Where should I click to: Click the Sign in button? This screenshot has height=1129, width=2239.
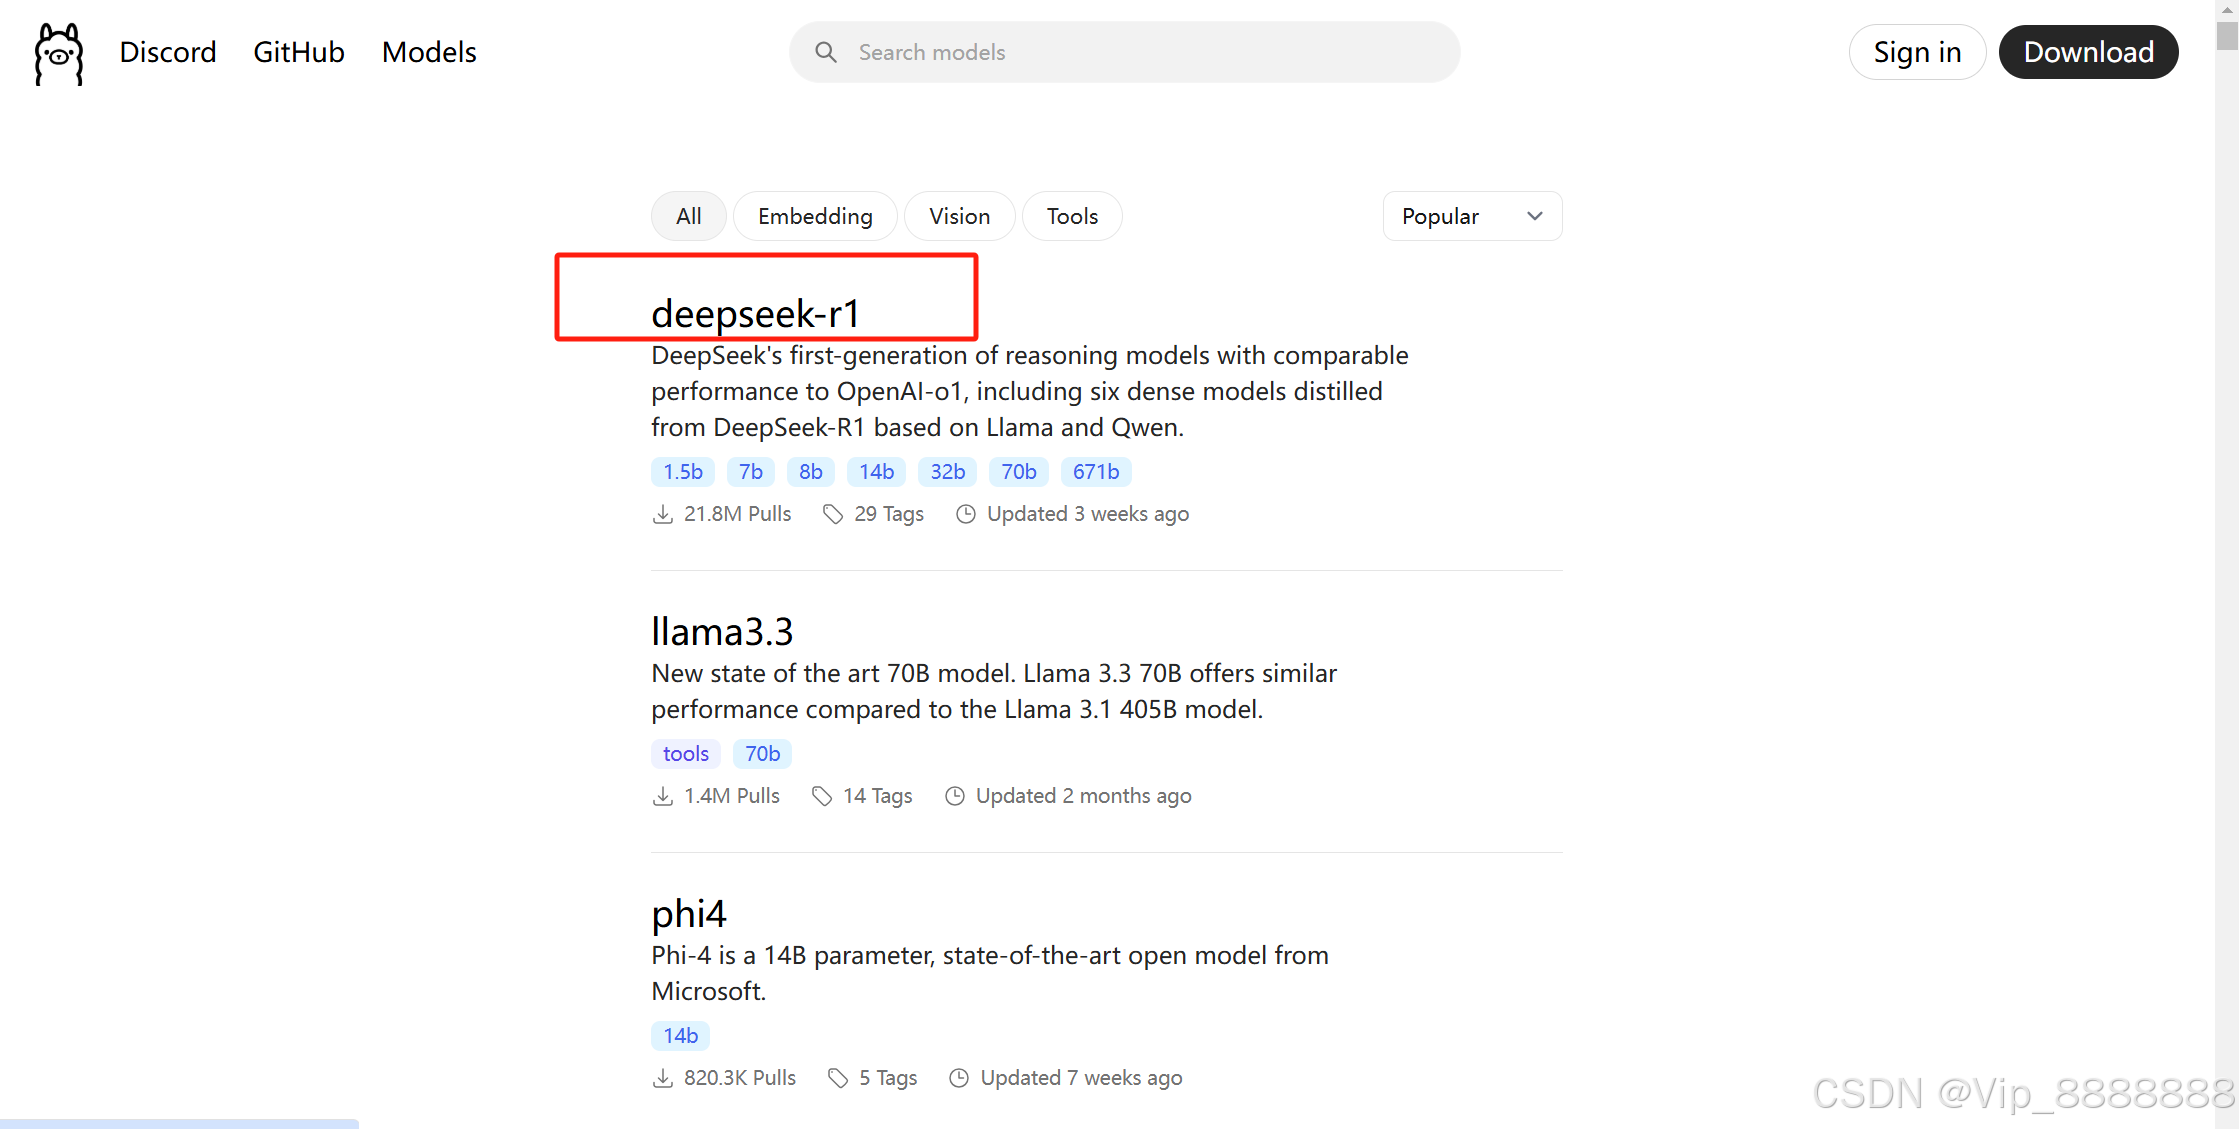[x=1917, y=52]
